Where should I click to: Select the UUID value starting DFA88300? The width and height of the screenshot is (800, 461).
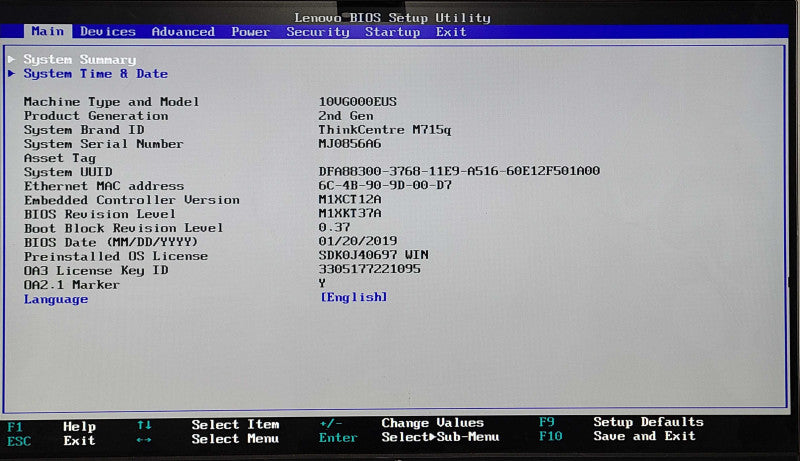[459, 171]
